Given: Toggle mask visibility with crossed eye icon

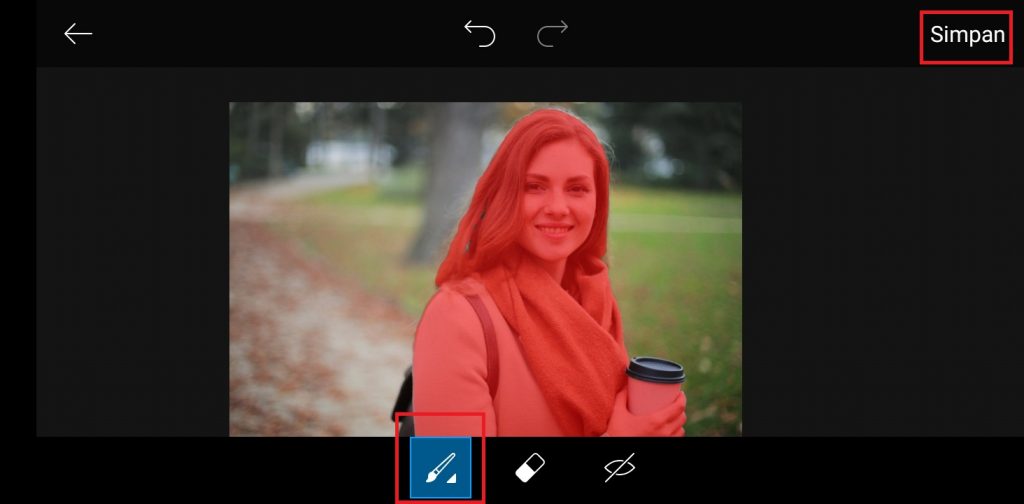Looking at the screenshot, I should point(619,468).
